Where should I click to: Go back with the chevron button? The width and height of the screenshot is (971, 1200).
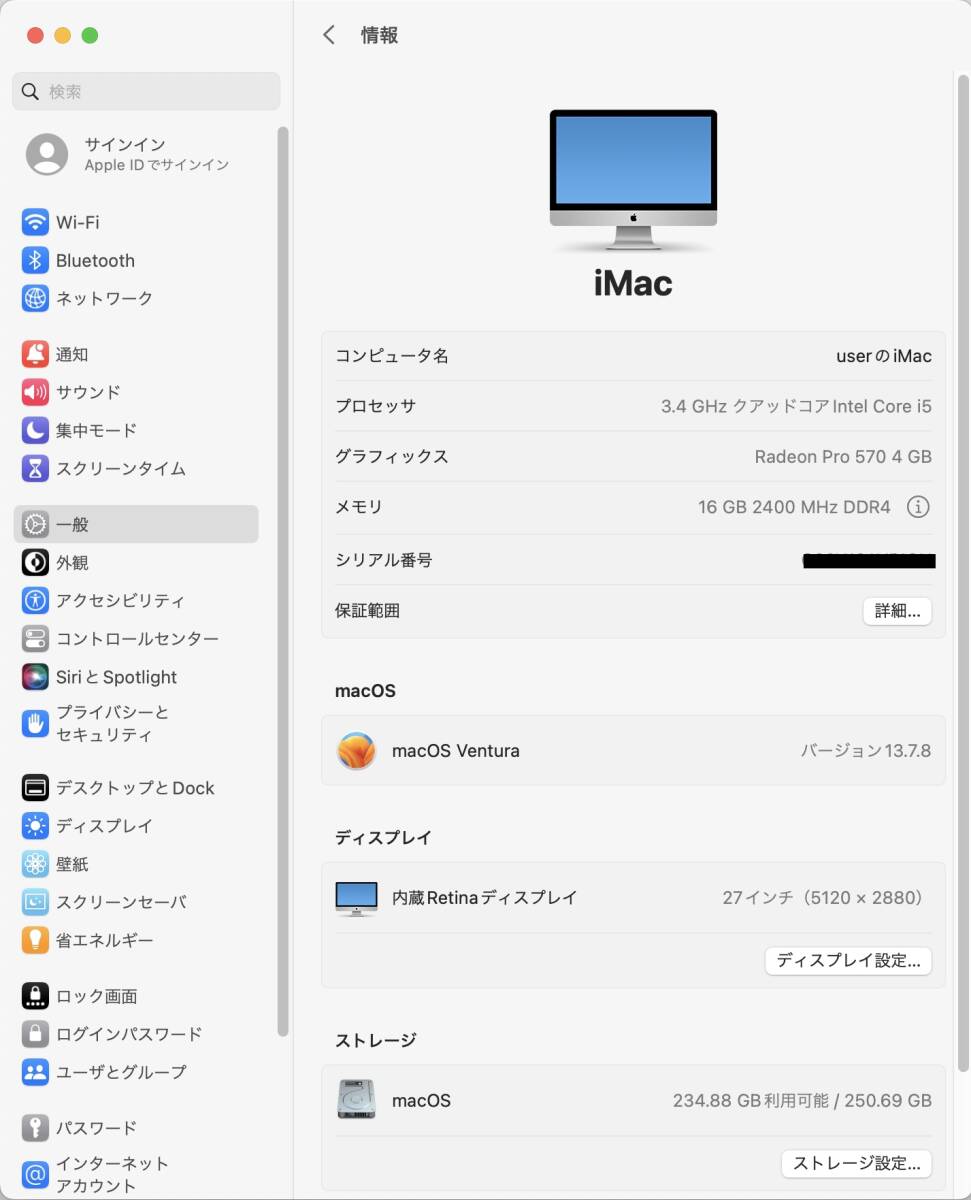[329, 35]
